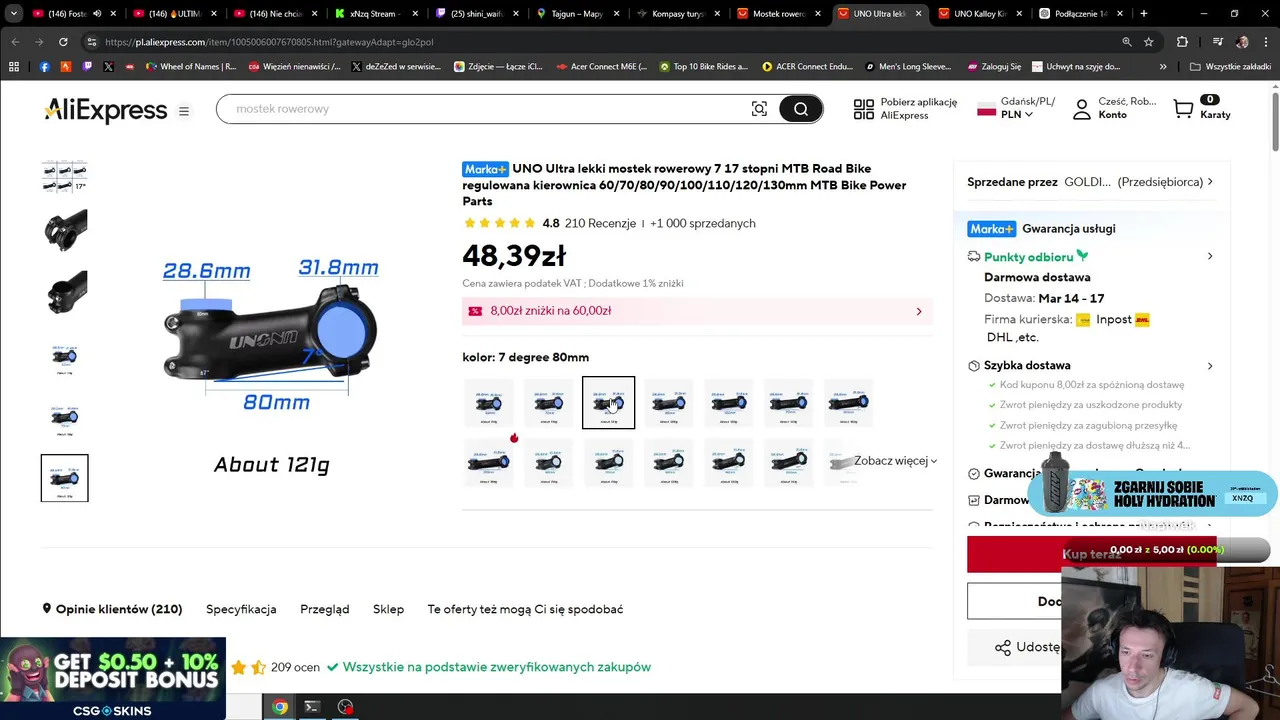The height and width of the screenshot is (720, 1280).
Task: Select the variant swatch with flame badge
Action: (x=488, y=461)
